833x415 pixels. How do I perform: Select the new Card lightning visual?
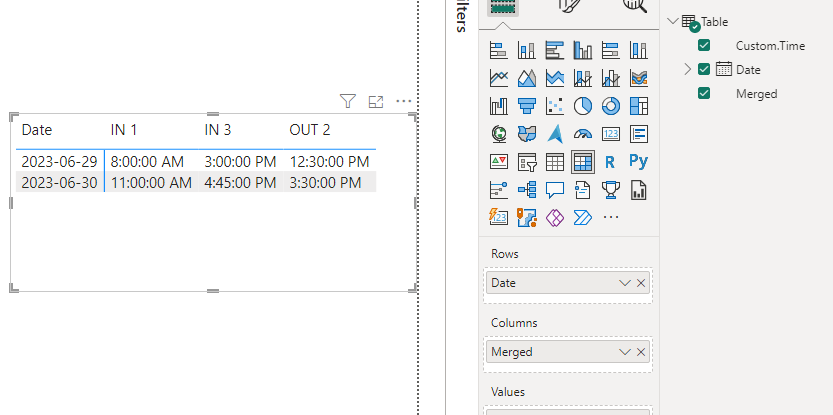(x=498, y=217)
